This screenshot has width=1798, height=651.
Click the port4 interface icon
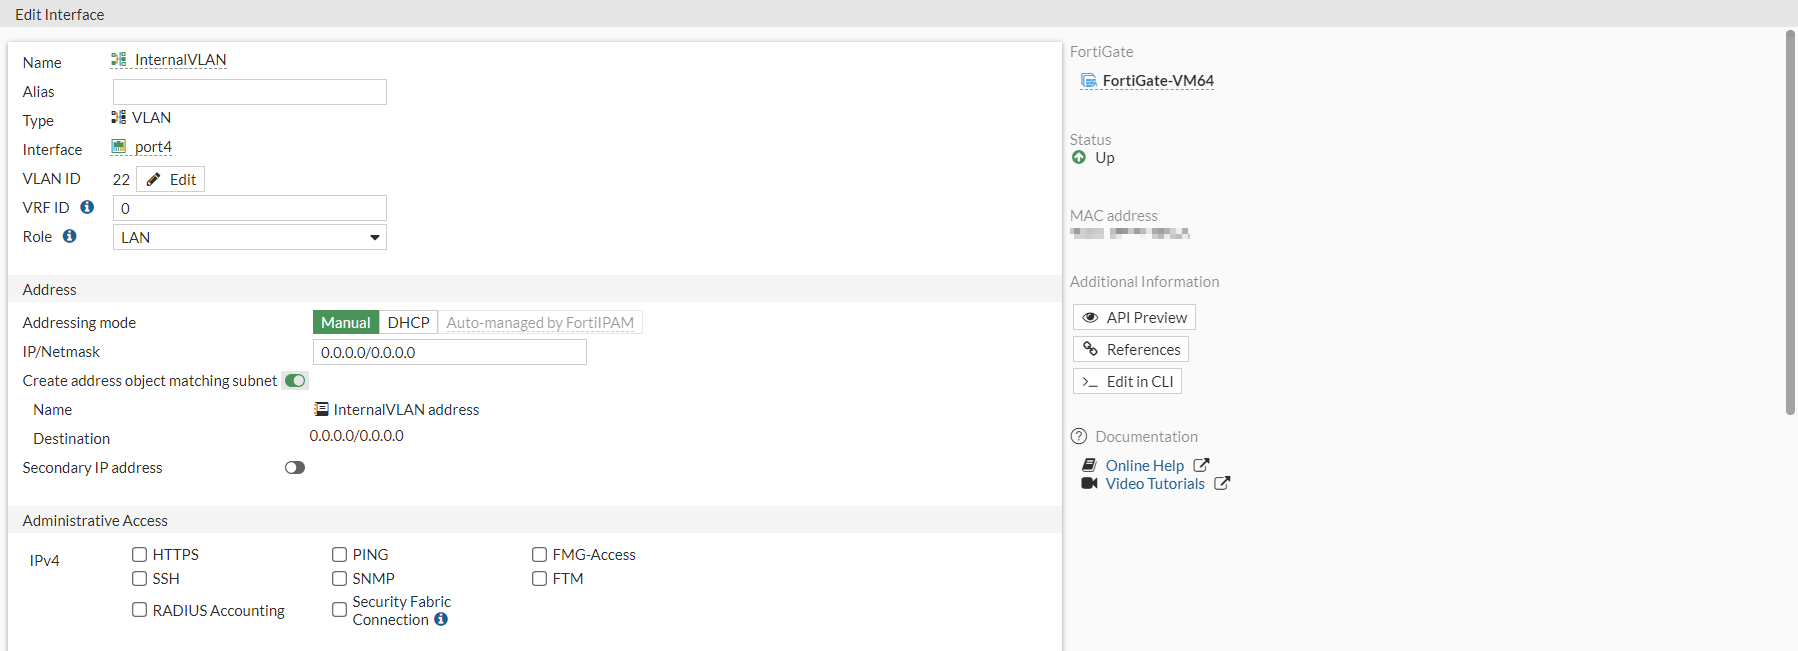pos(119,146)
